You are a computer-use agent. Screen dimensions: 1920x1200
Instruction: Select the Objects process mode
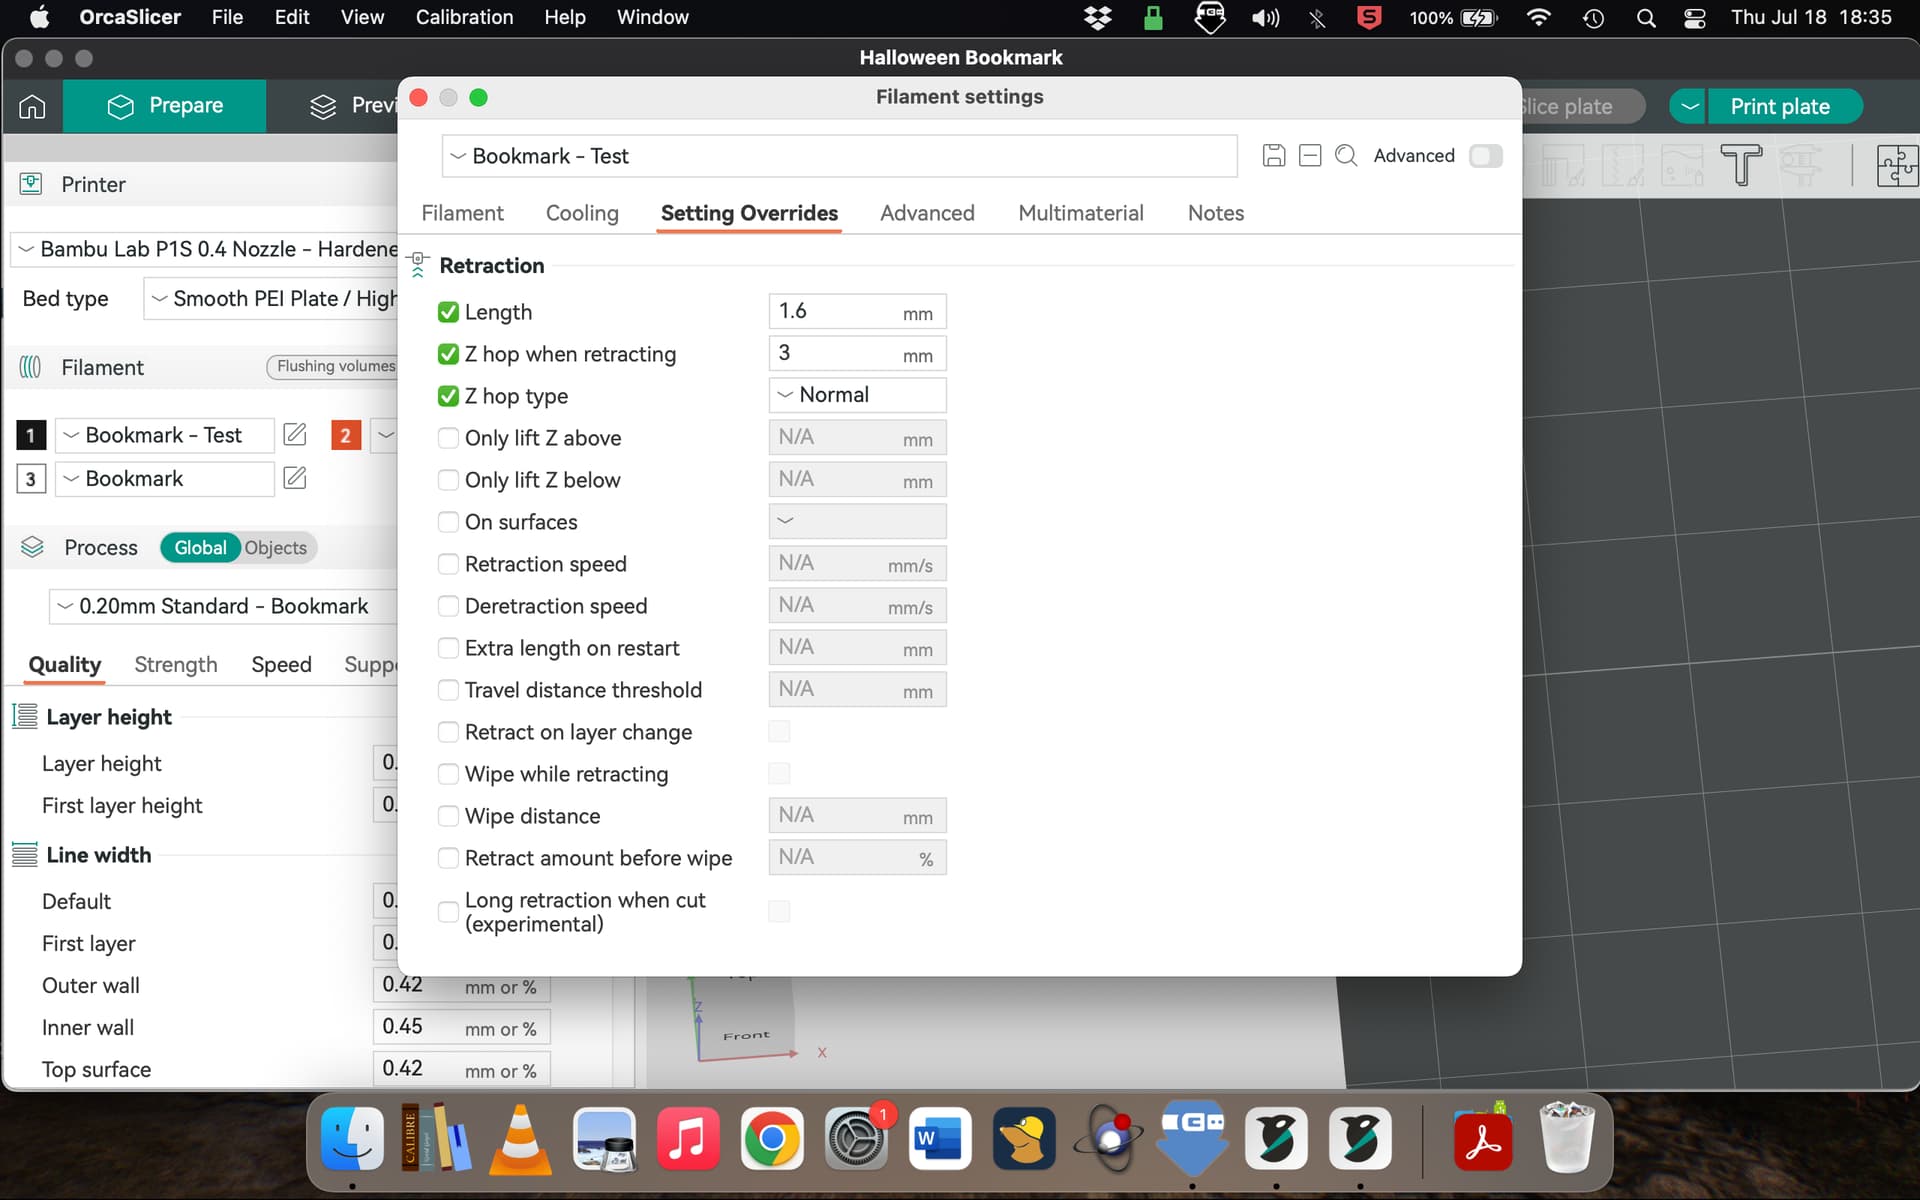pyautogui.click(x=276, y=547)
